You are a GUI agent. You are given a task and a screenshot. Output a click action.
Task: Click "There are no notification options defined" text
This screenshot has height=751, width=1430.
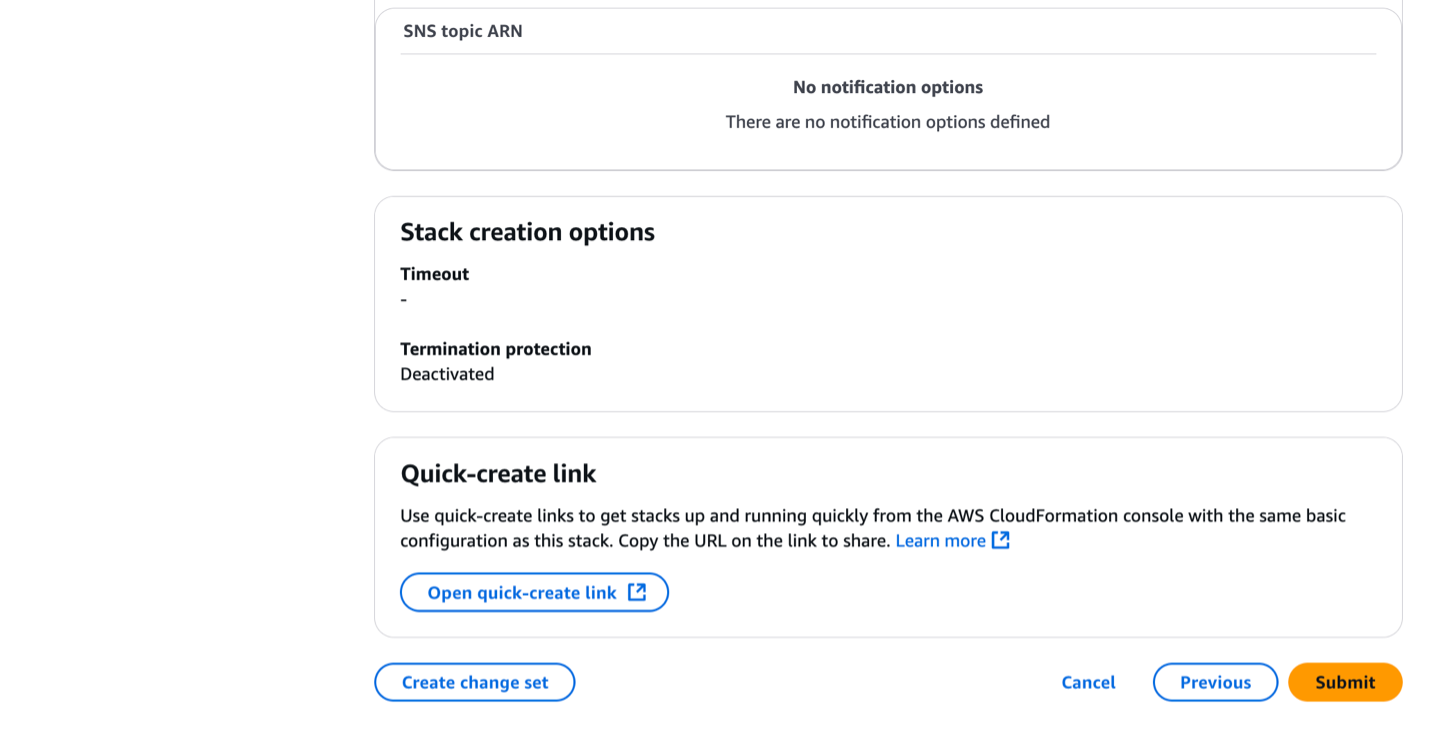pos(887,122)
